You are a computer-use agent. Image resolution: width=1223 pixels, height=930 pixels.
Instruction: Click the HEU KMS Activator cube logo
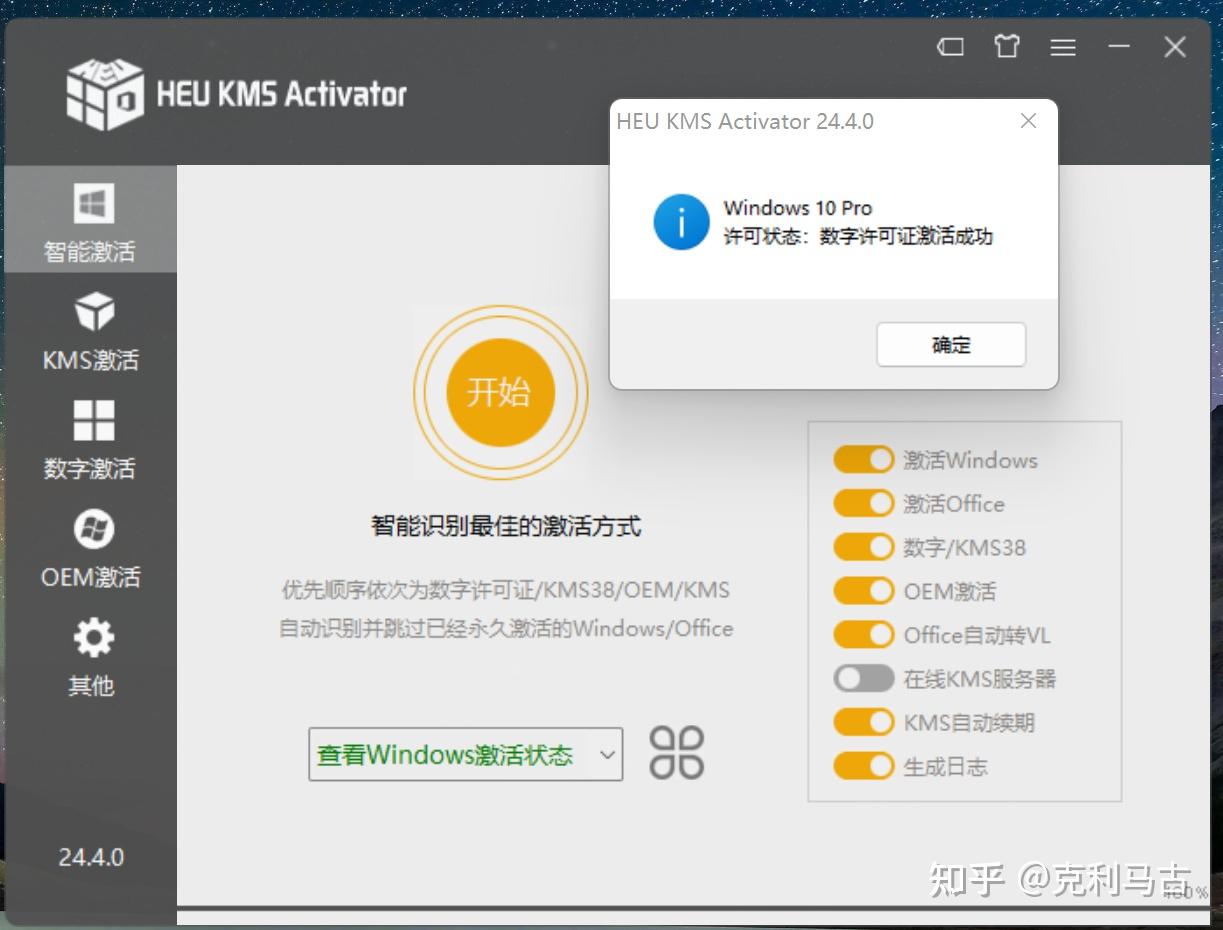(x=105, y=93)
